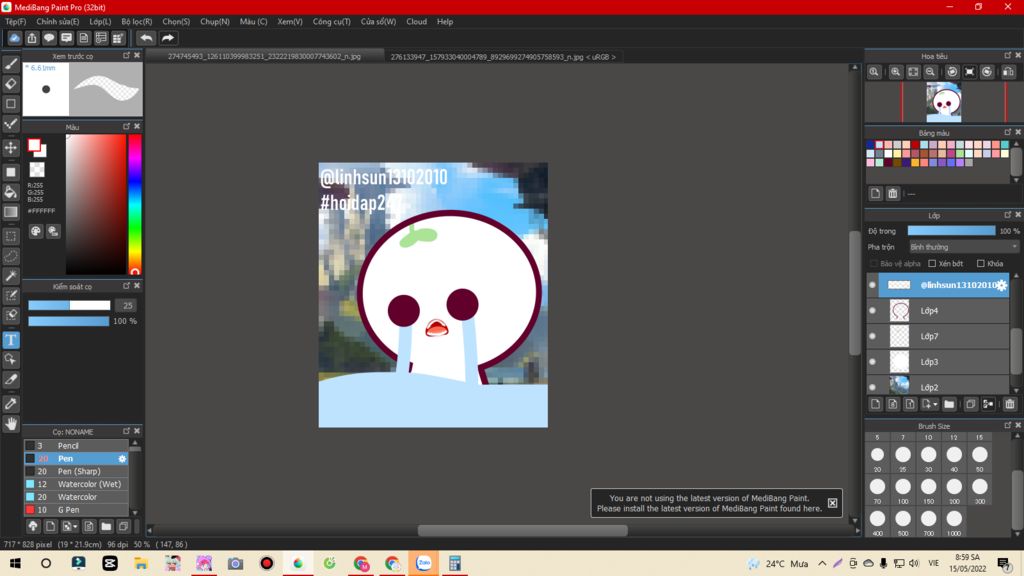Hide layer Lớp7
Screen dimensions: 1024x576
click(872, 336)
